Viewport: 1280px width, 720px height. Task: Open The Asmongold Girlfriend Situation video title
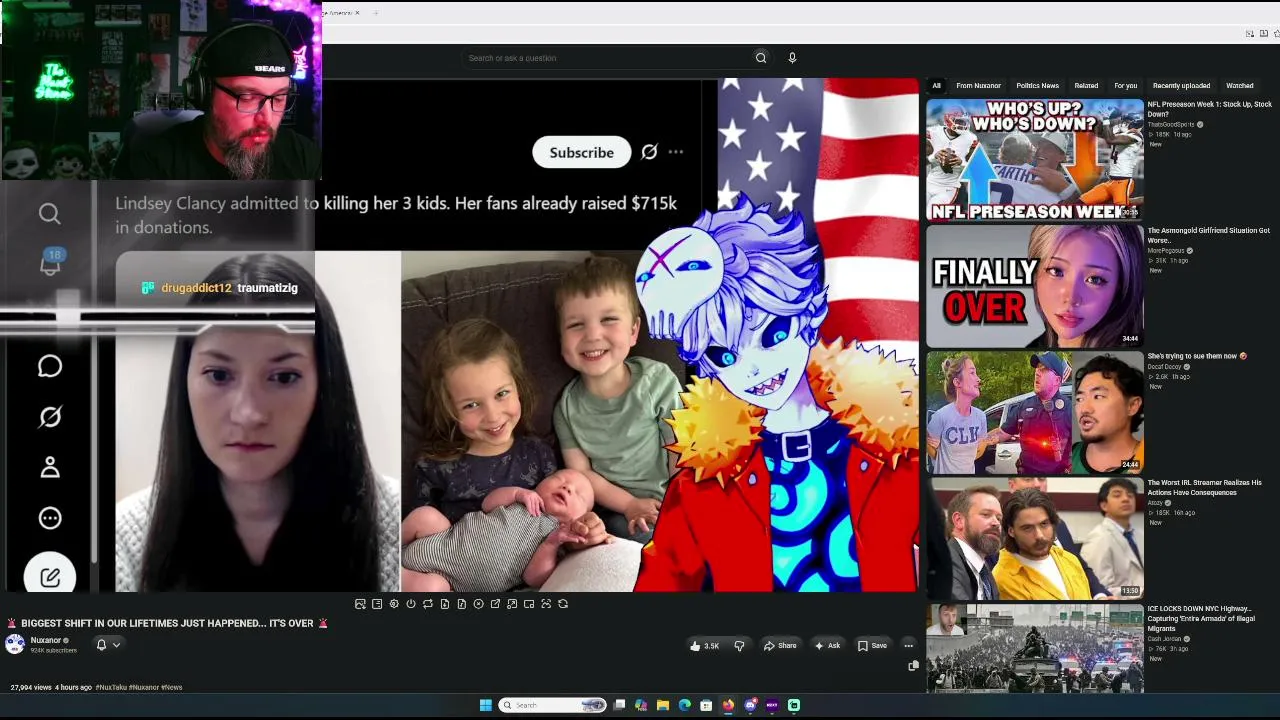[x=1209, y=235]
